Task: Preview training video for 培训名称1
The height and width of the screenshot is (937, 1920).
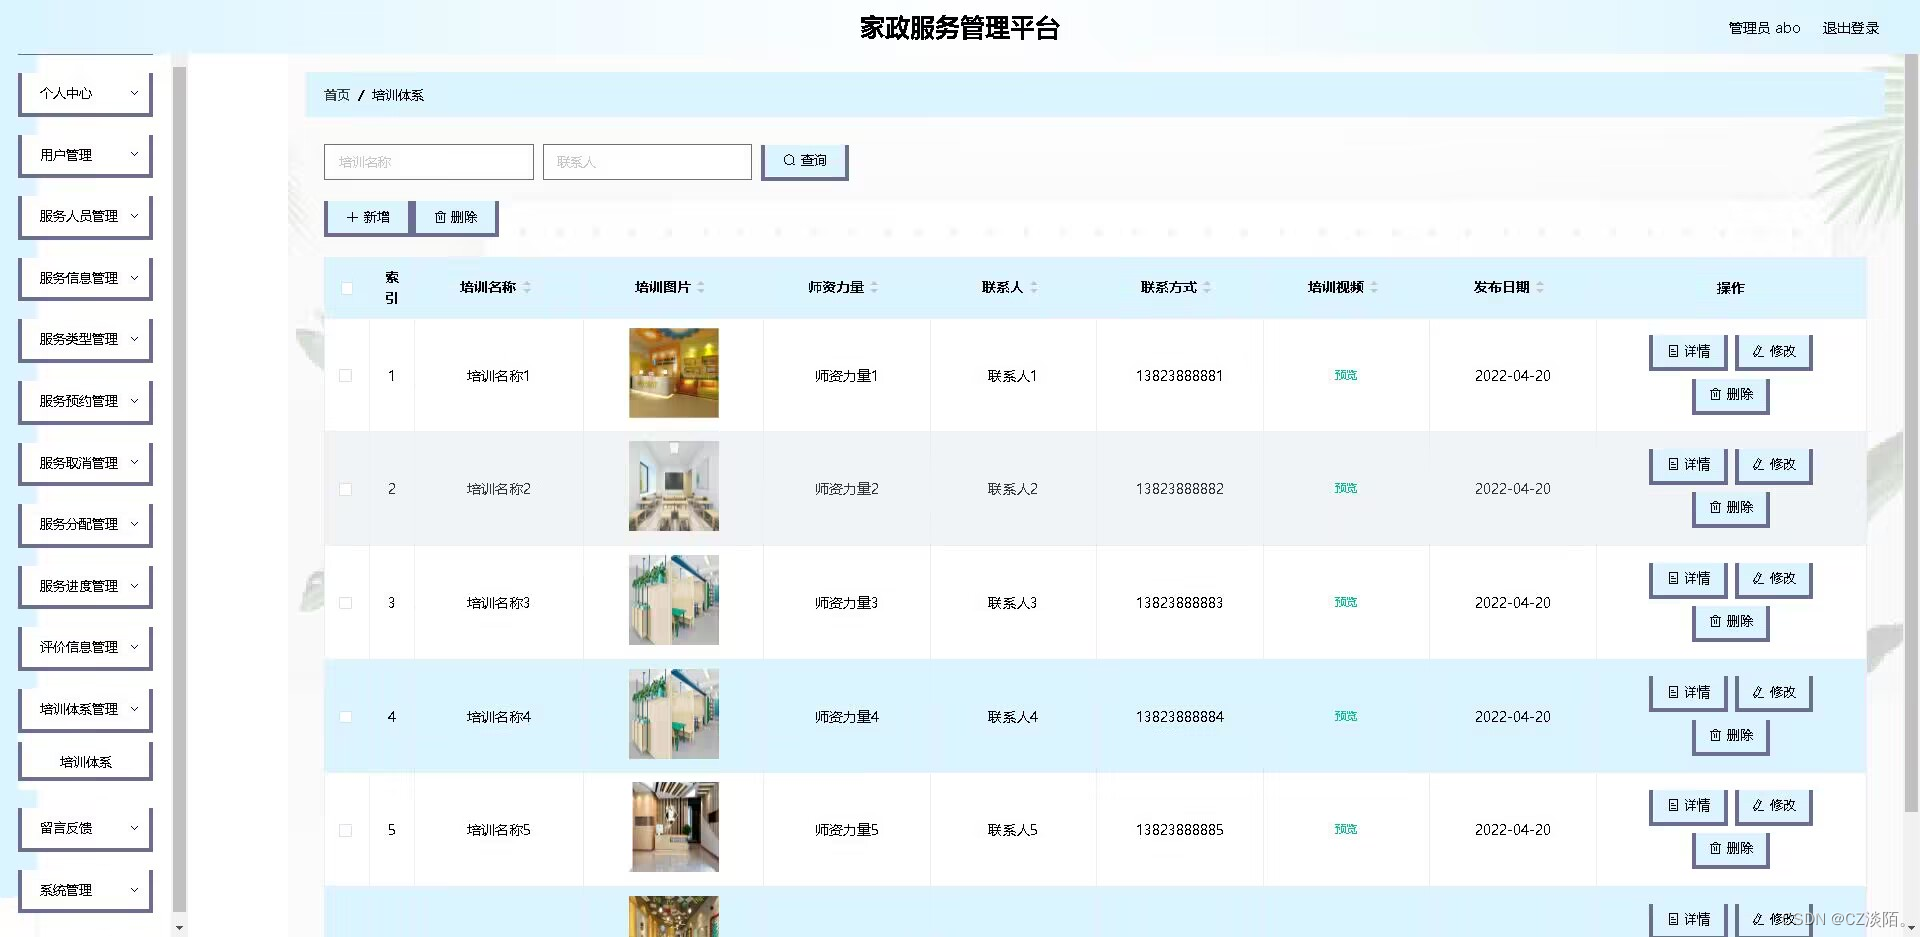Action: click(1346, 376)
